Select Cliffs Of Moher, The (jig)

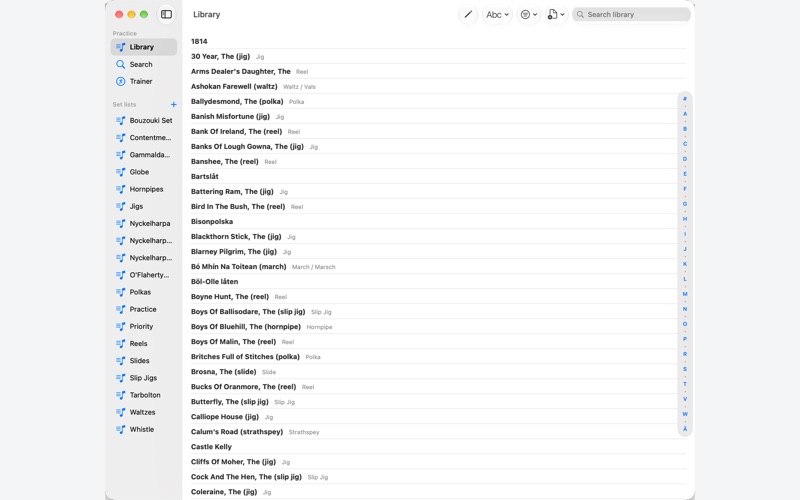click(438, 462)
